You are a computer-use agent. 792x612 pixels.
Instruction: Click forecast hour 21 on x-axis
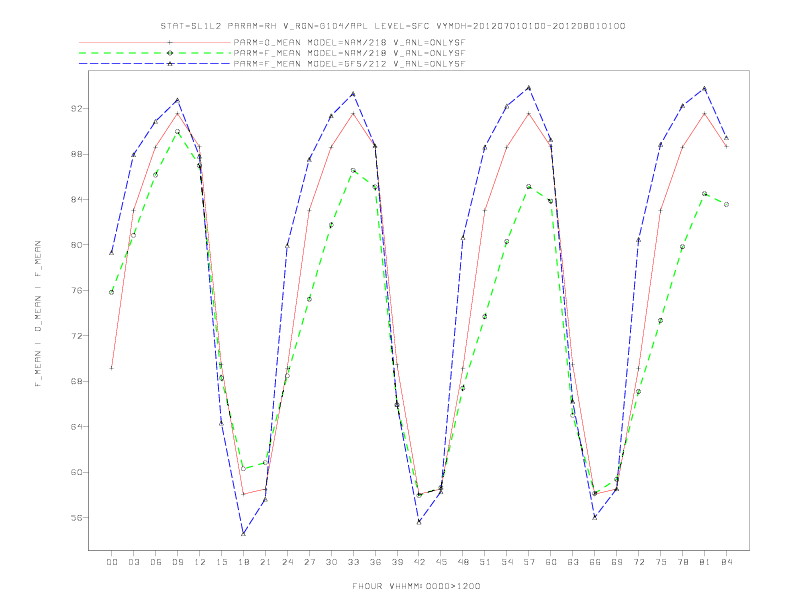pos(265,562)
